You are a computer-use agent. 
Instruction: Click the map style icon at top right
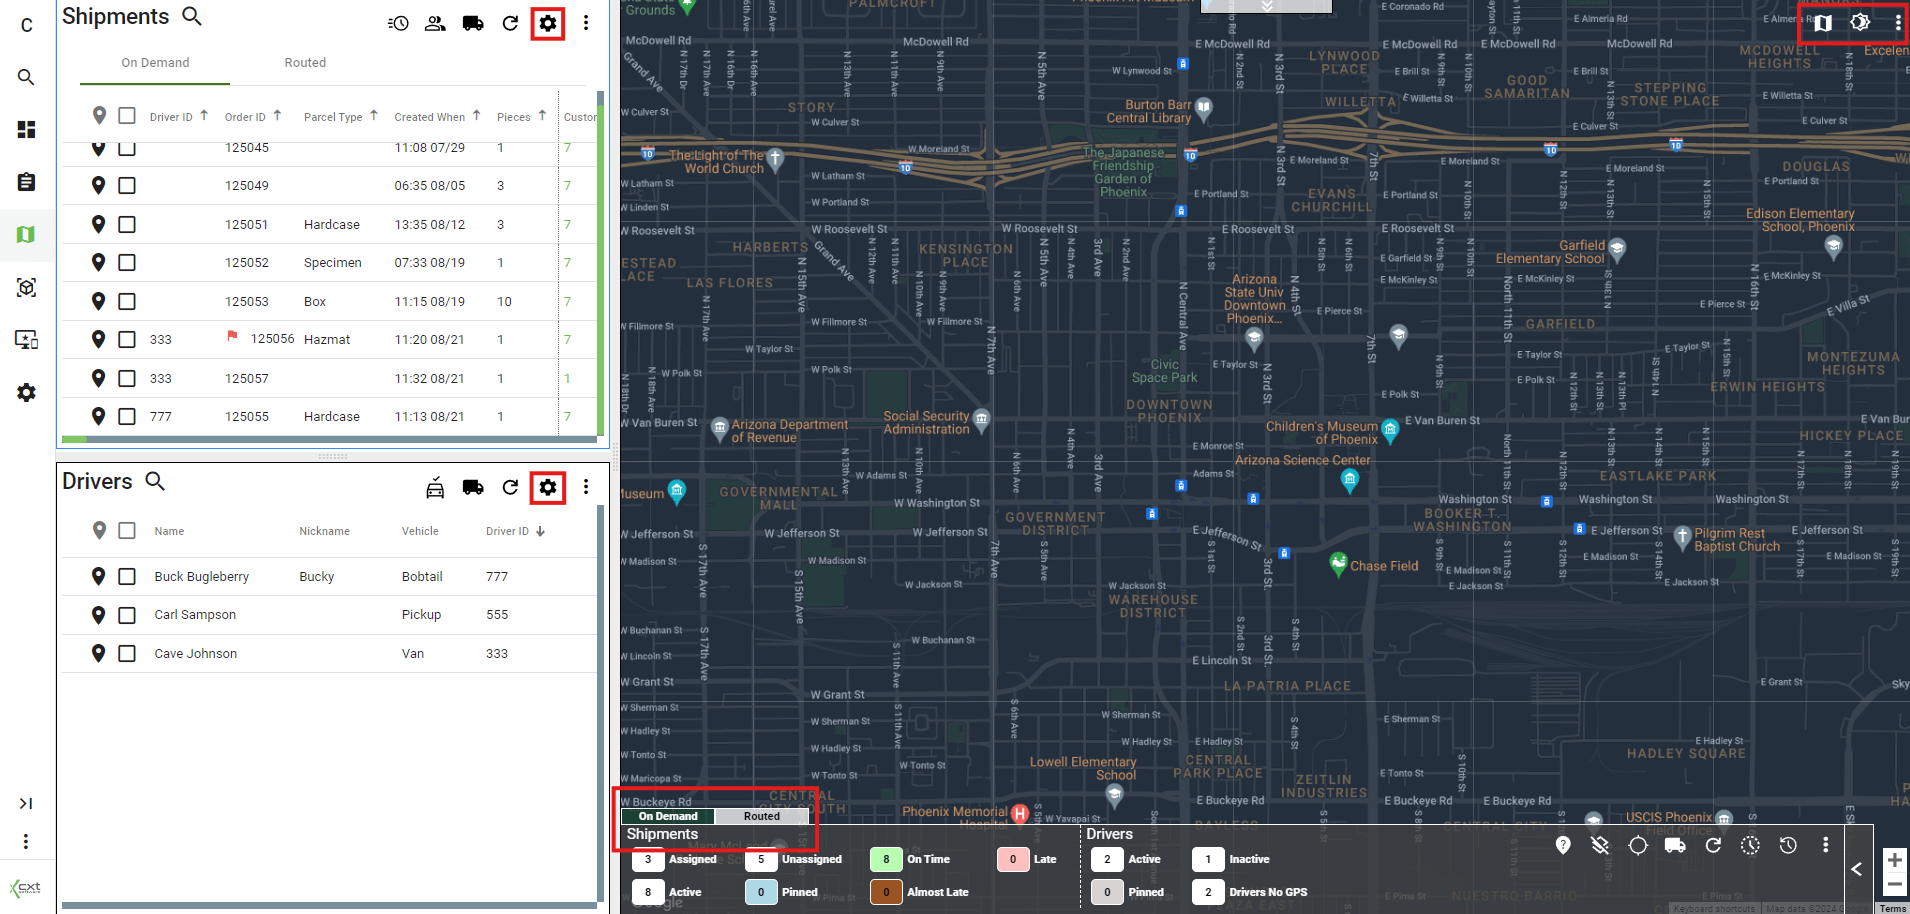pyautogui.click(x=1823, y=22)
